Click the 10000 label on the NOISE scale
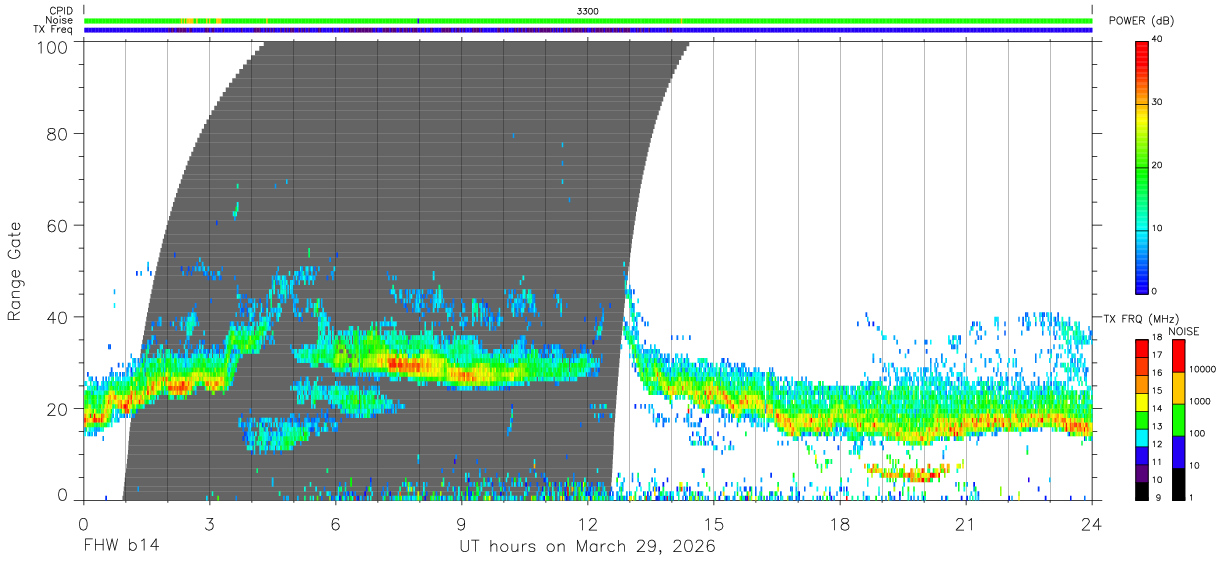Screen dimensions: 1228x567 click(x=1203, y=369)
